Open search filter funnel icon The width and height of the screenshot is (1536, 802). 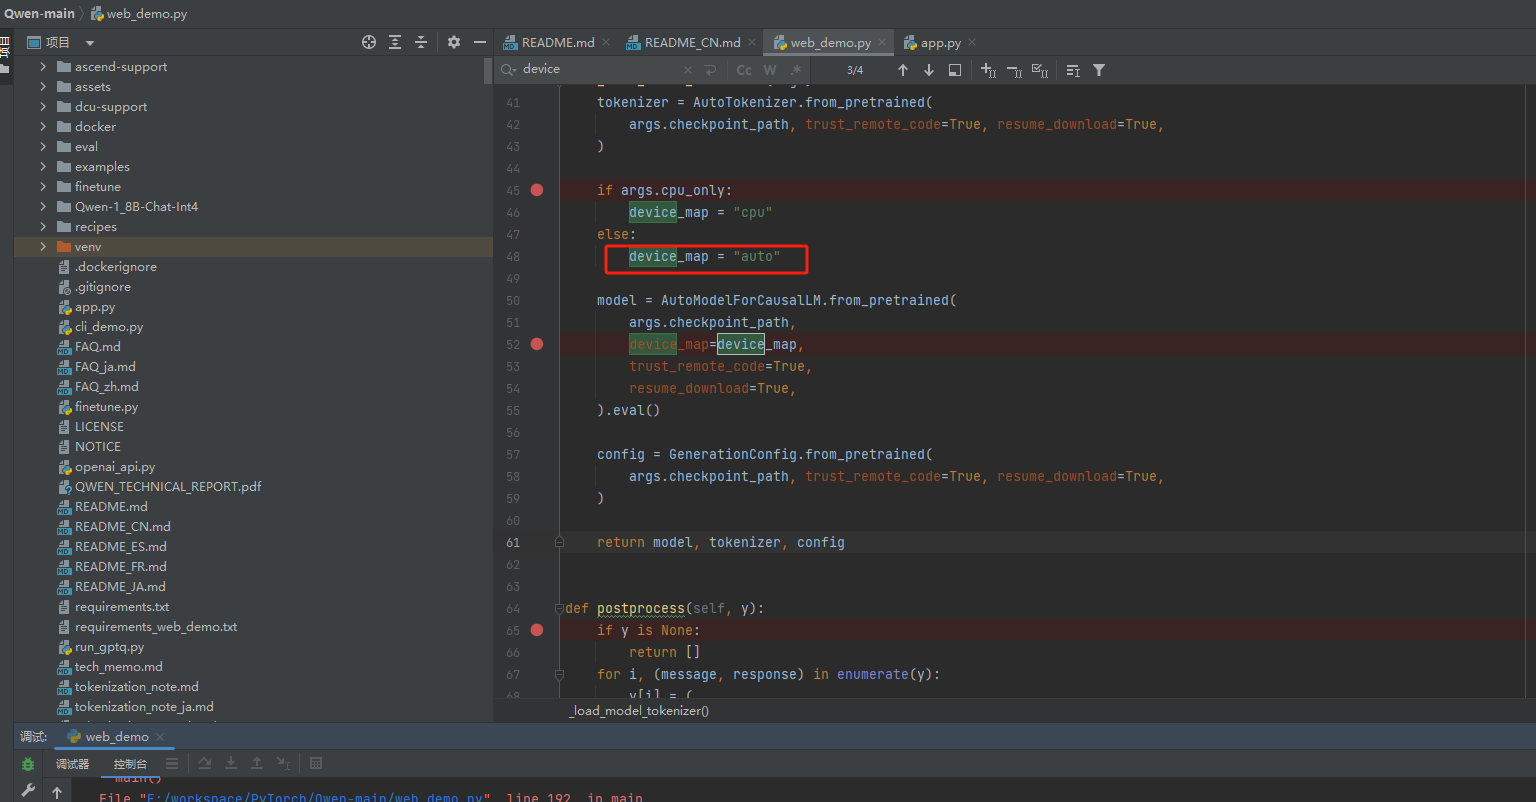click(1099, 70)
